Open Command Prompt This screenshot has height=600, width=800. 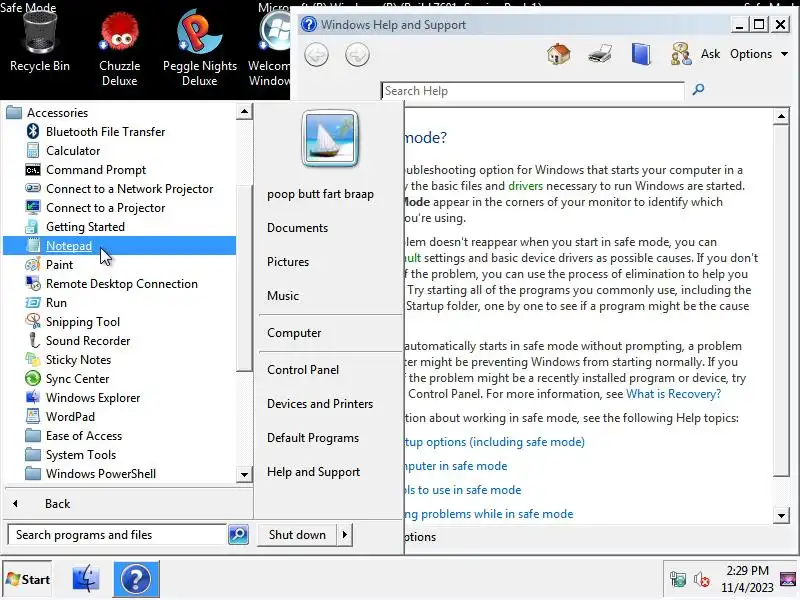click(x=119, y=170)
